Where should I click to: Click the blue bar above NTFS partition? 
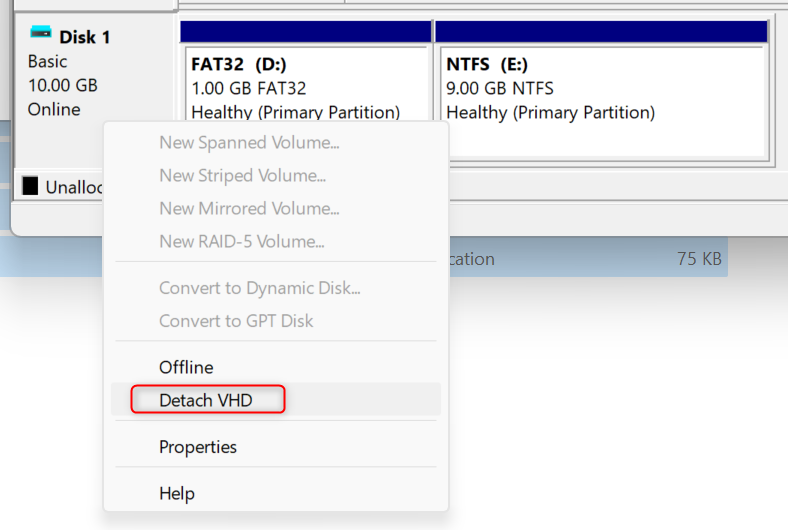pos(601,31)
